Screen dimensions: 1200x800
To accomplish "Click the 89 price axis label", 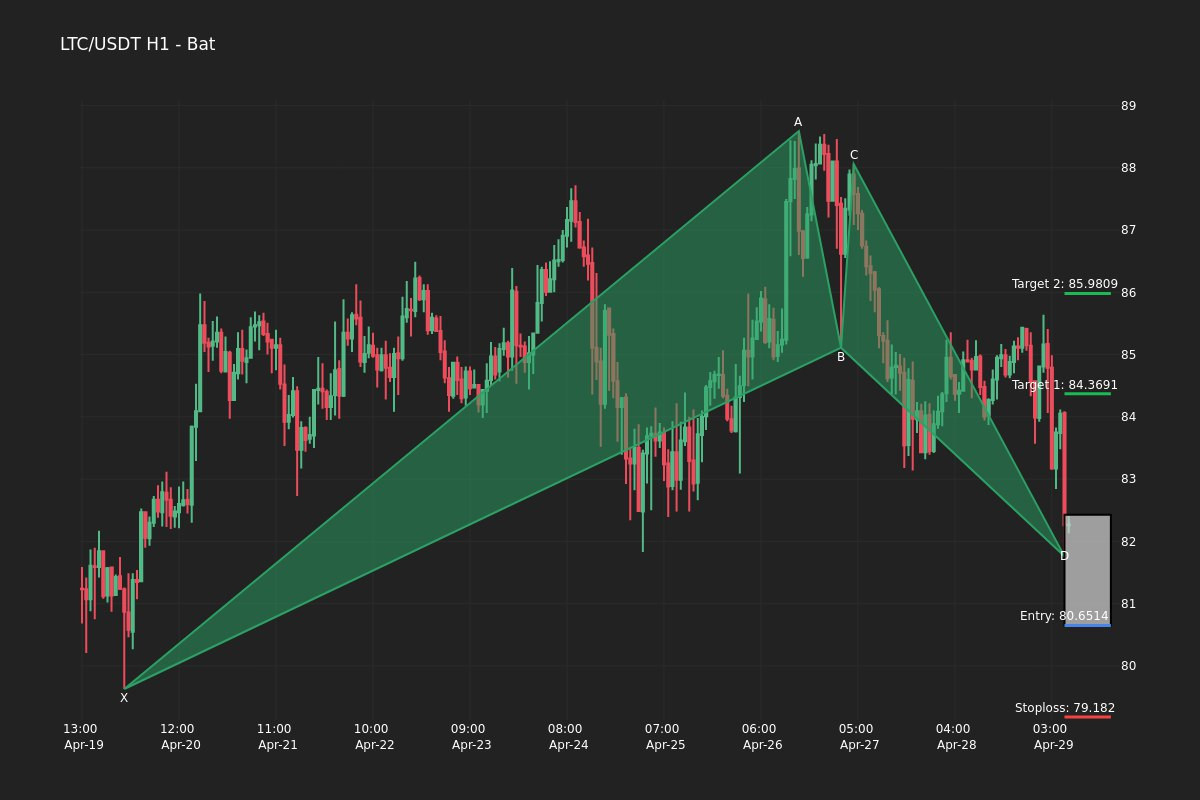I will pos(1128,106).
